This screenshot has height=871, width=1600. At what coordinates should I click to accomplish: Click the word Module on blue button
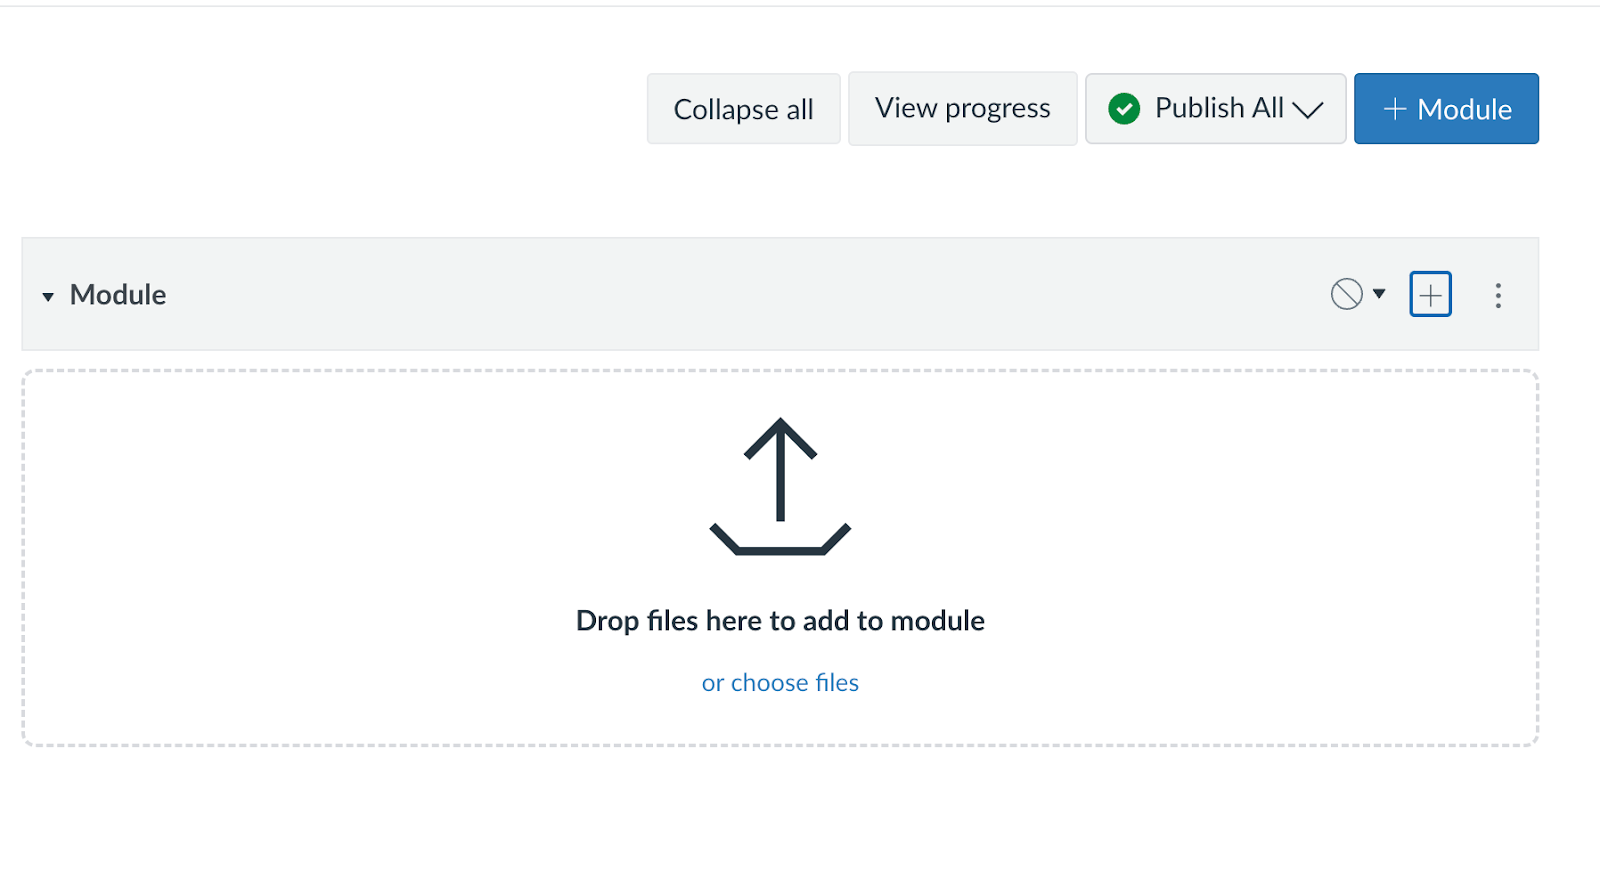point(1464,109)
